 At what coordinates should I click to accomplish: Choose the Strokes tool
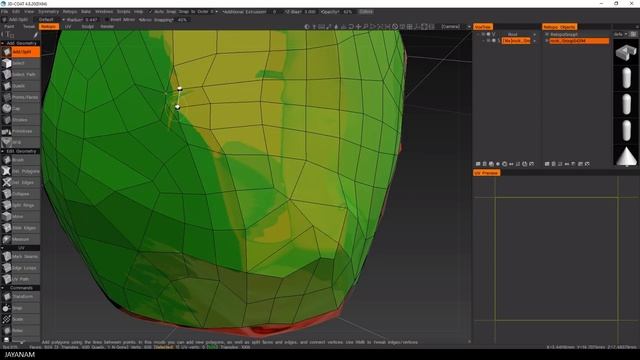20,120
